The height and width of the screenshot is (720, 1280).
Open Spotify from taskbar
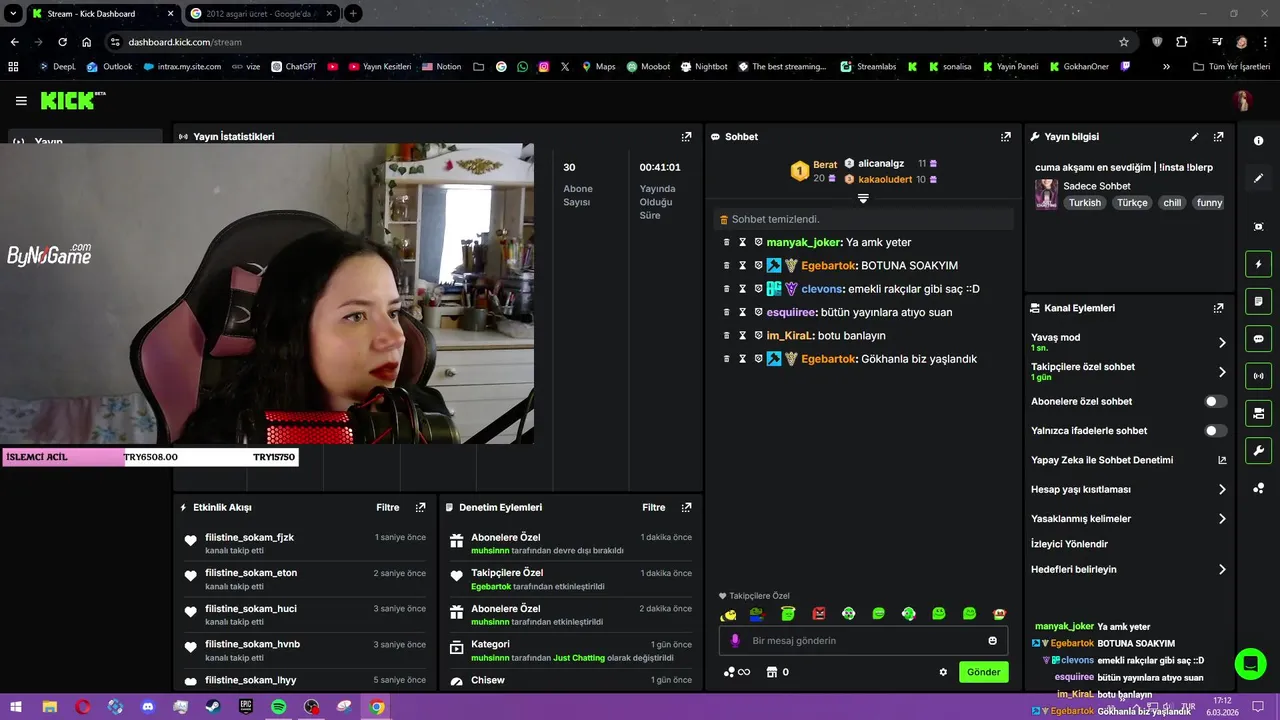tap(279, 707)
